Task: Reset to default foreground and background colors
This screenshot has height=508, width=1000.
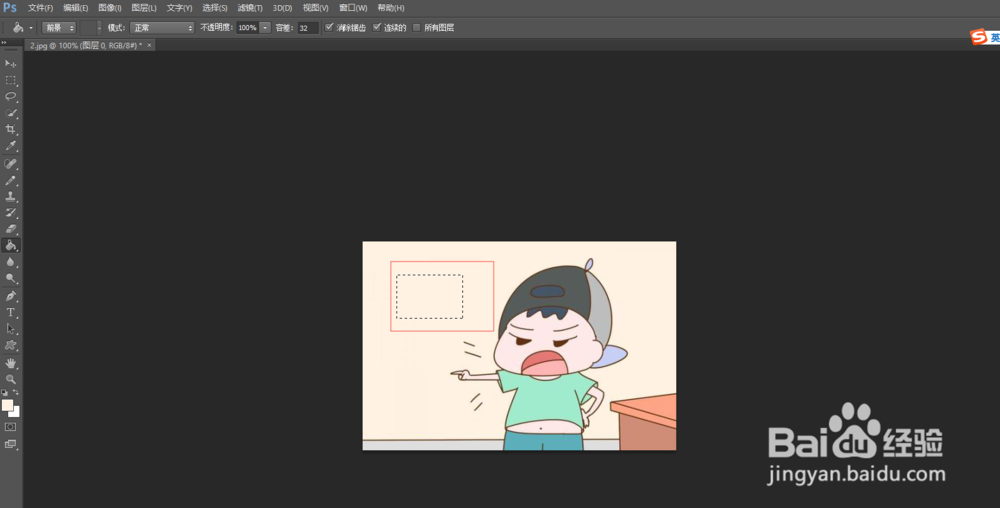Action: click(4, 393)
